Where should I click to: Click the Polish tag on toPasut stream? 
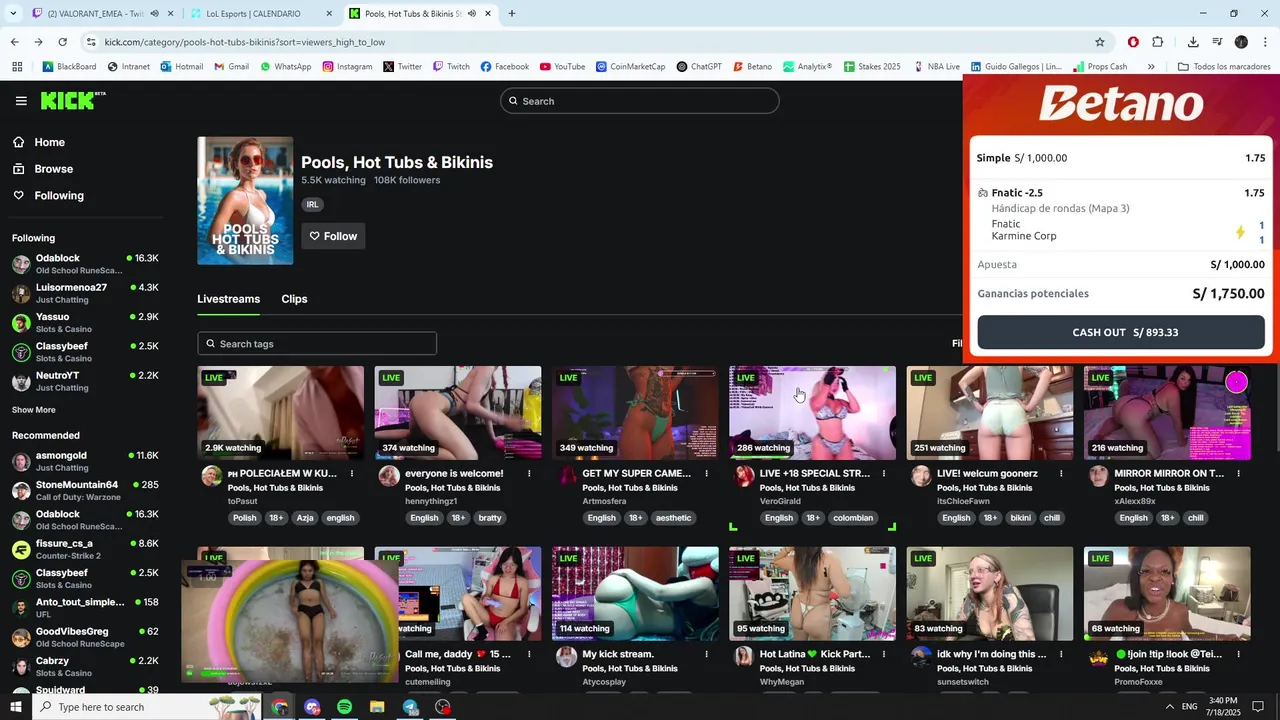click(x=245, y=518)
